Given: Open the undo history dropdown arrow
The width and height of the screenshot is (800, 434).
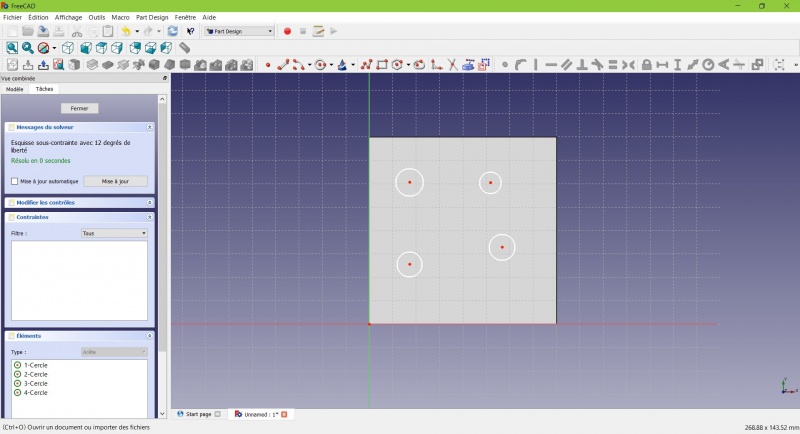Looking at the screenshot, I should [137, 31].
